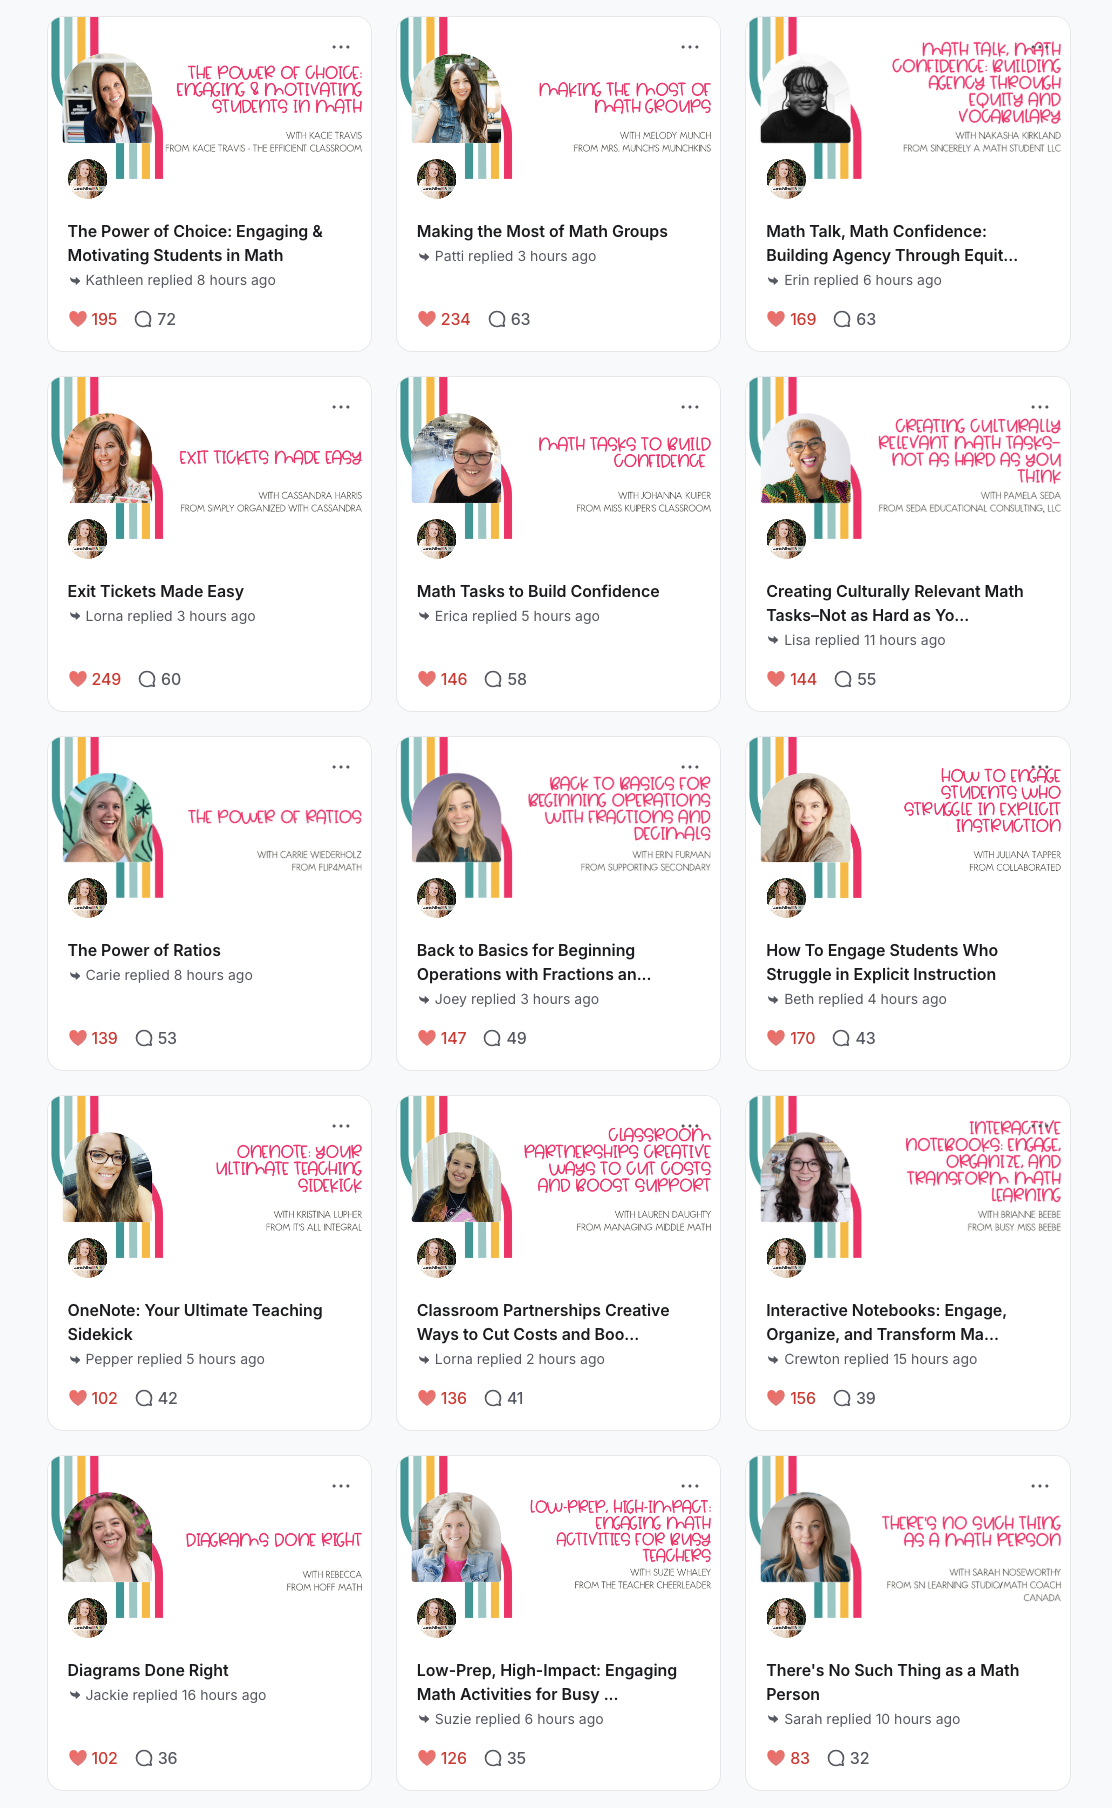Open OneNote: Your Ultimate Teaching Sidekick title
Viewport: 1112px width, 1808px height.
[195, 1322]
